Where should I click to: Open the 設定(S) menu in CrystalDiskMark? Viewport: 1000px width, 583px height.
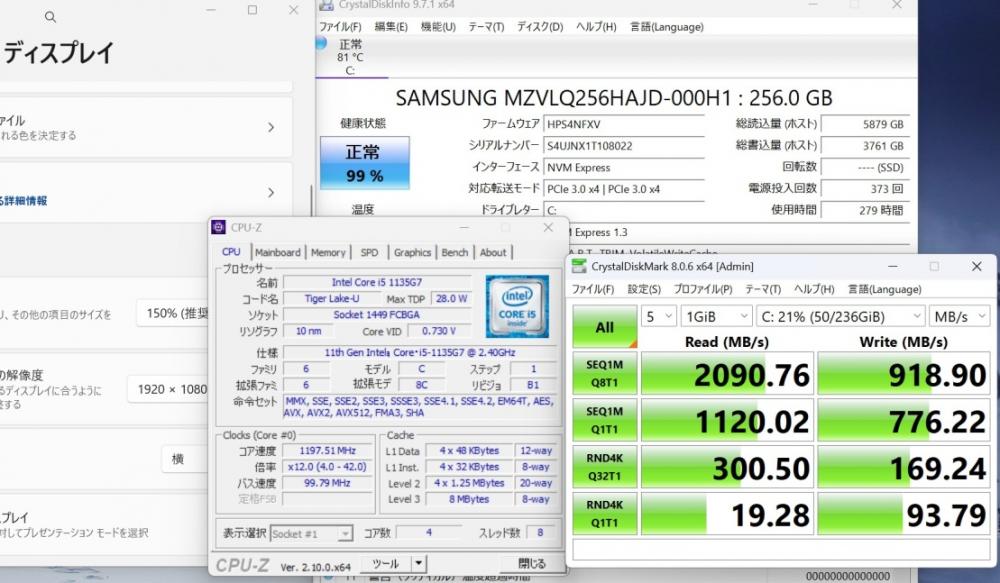[644, 289]
